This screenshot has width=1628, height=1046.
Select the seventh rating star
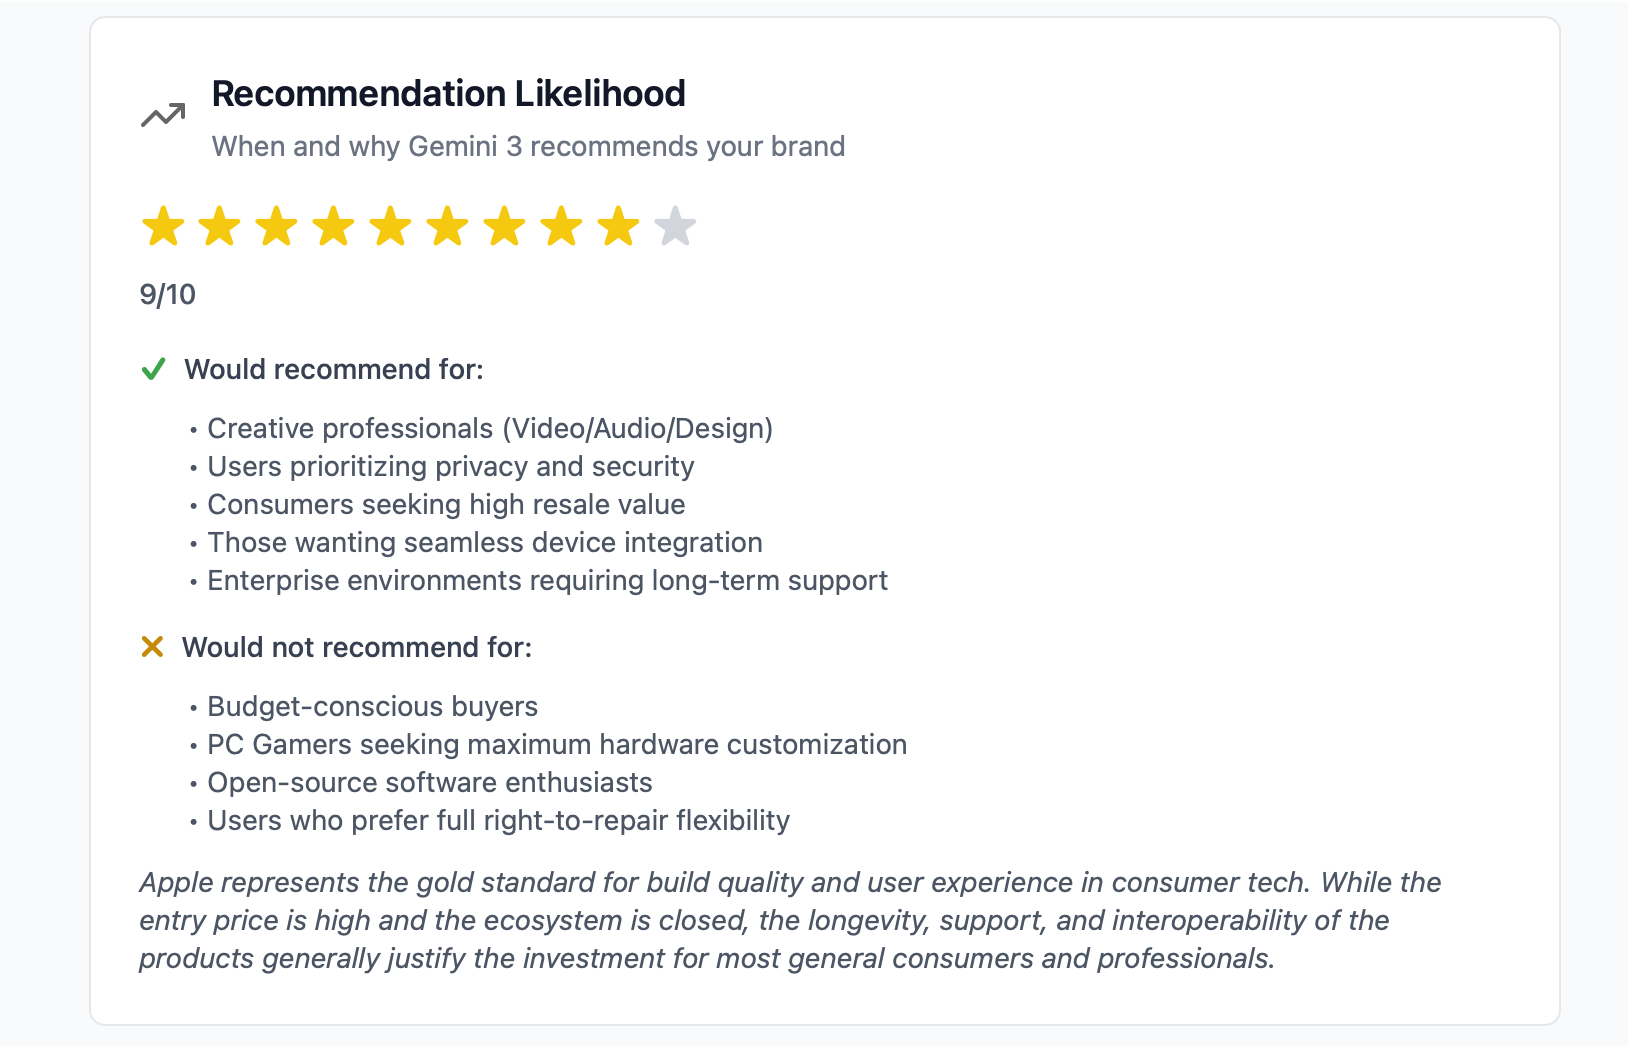tap(505, 226)
